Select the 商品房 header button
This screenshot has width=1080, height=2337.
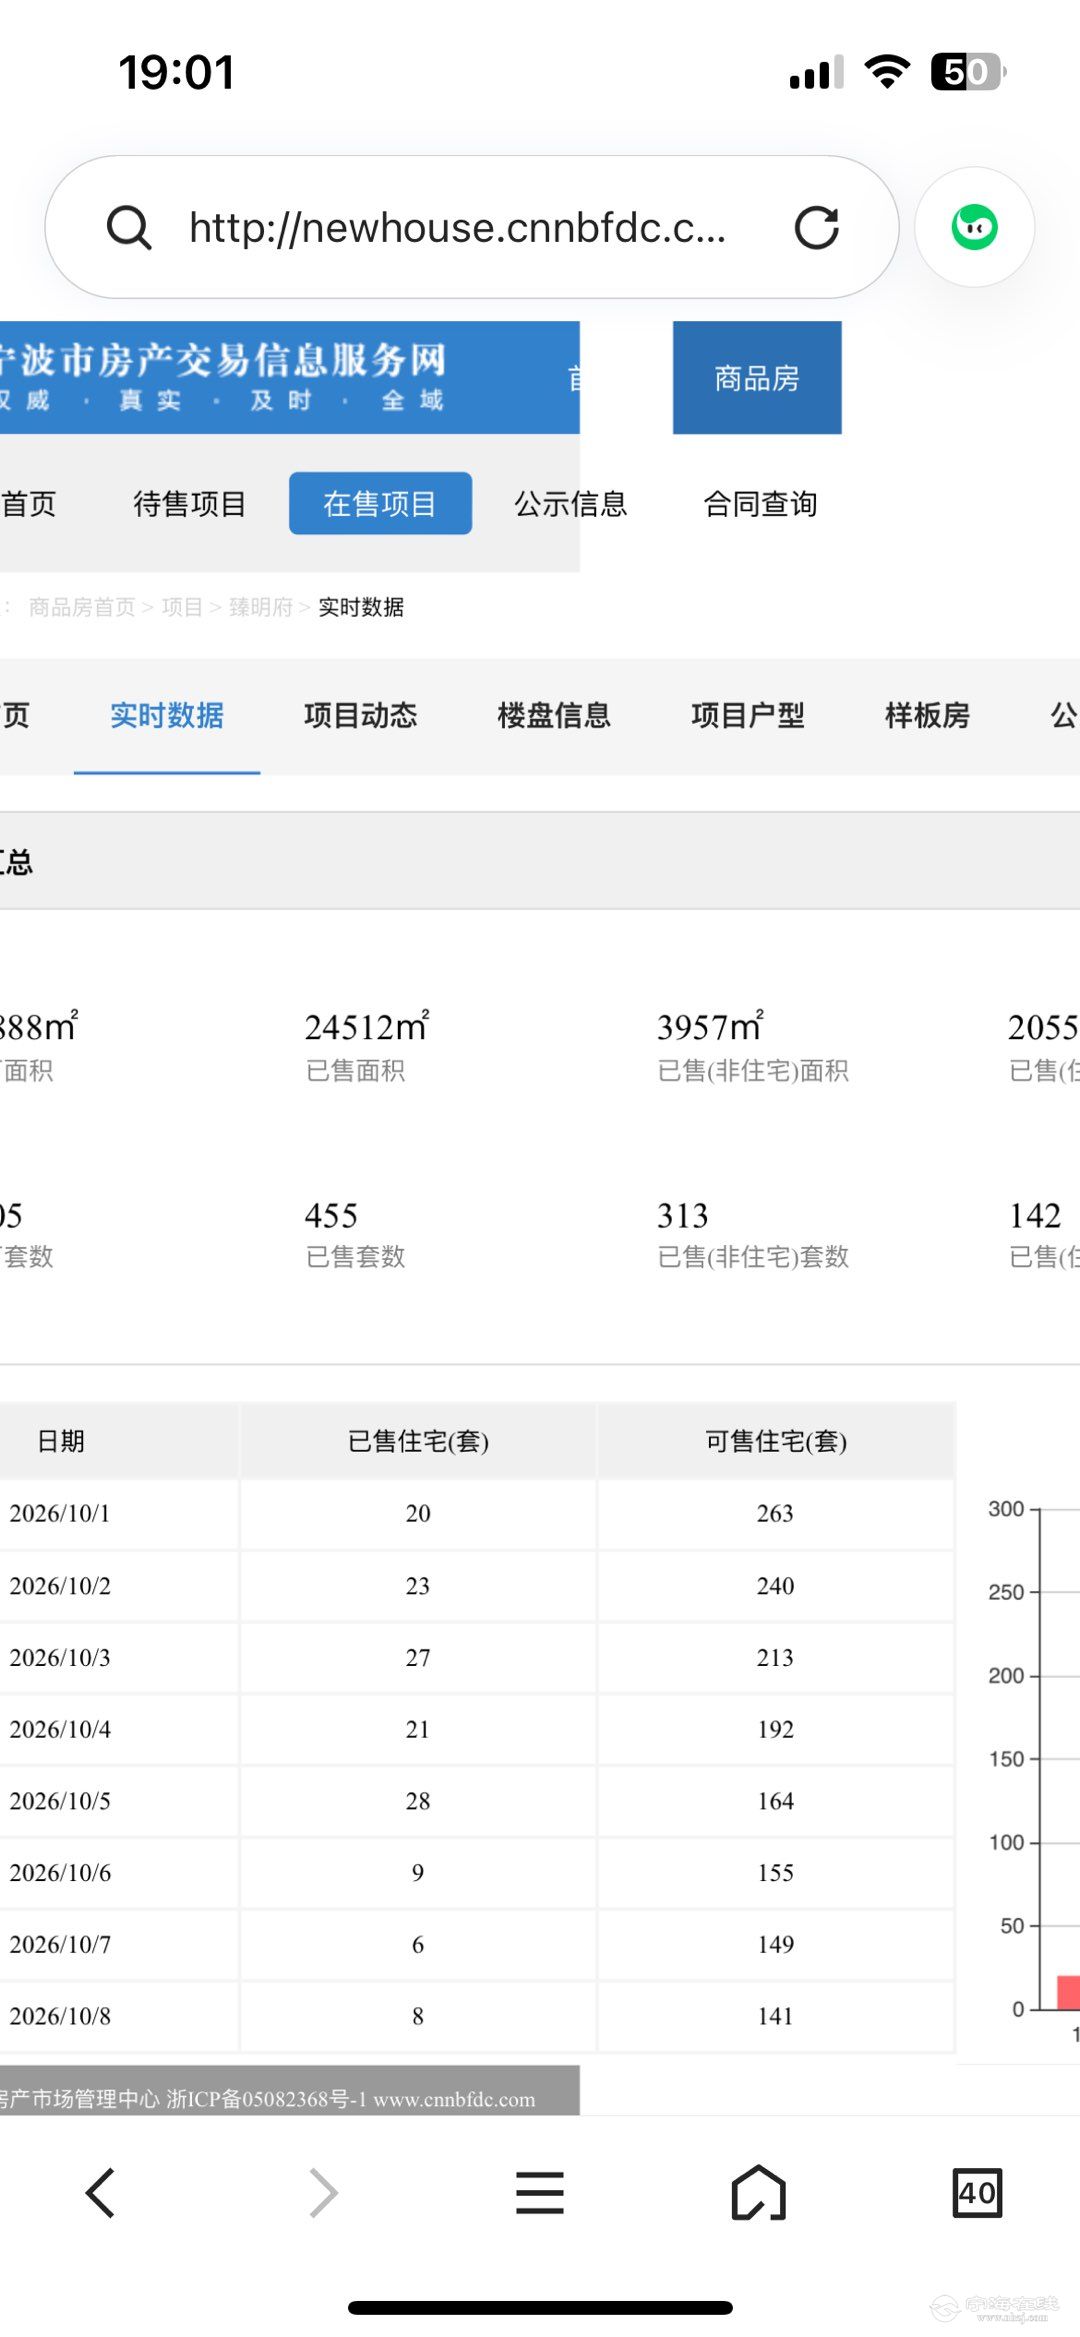pos(757,378)
